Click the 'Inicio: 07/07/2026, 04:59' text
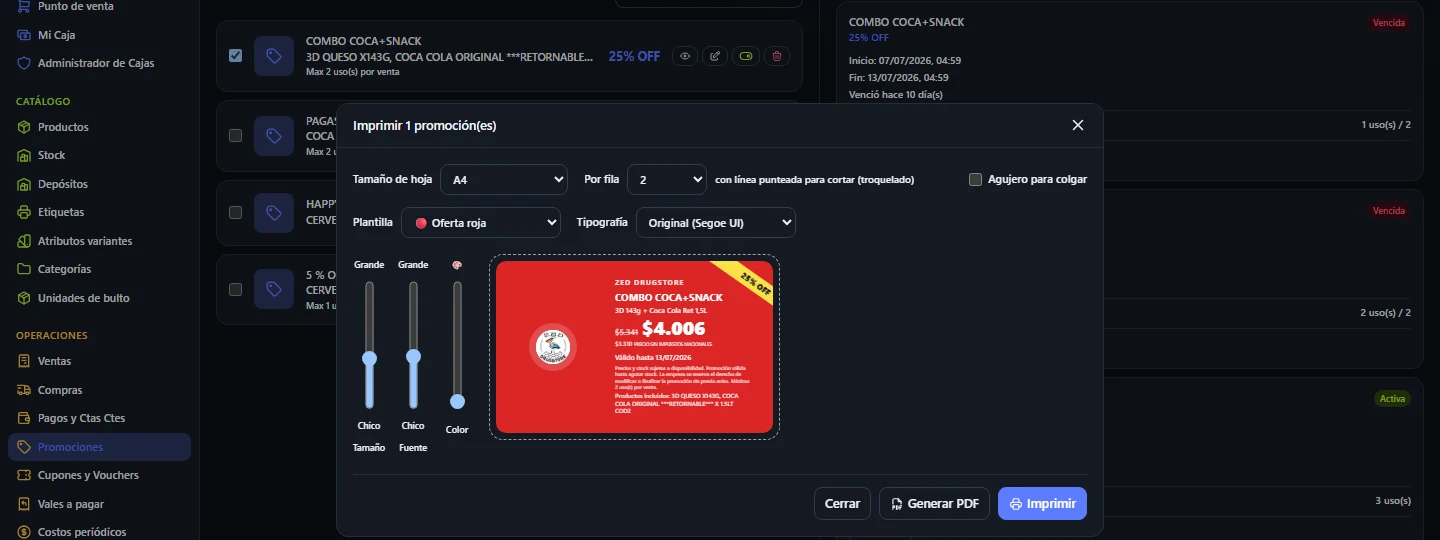Viewport: 1440px width, 540px height. [x=905, y=61]
